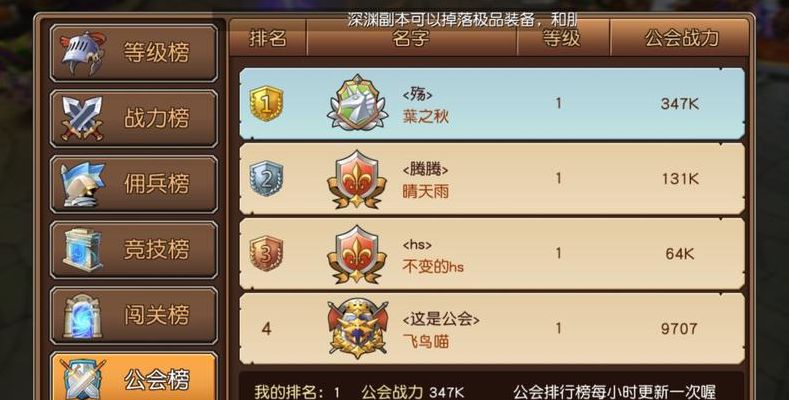Image resolution: width=789 pixels, height=400 pixels.
Task: Select the highlighted 公会榜 guild tab
Action: tap(134, 377)
